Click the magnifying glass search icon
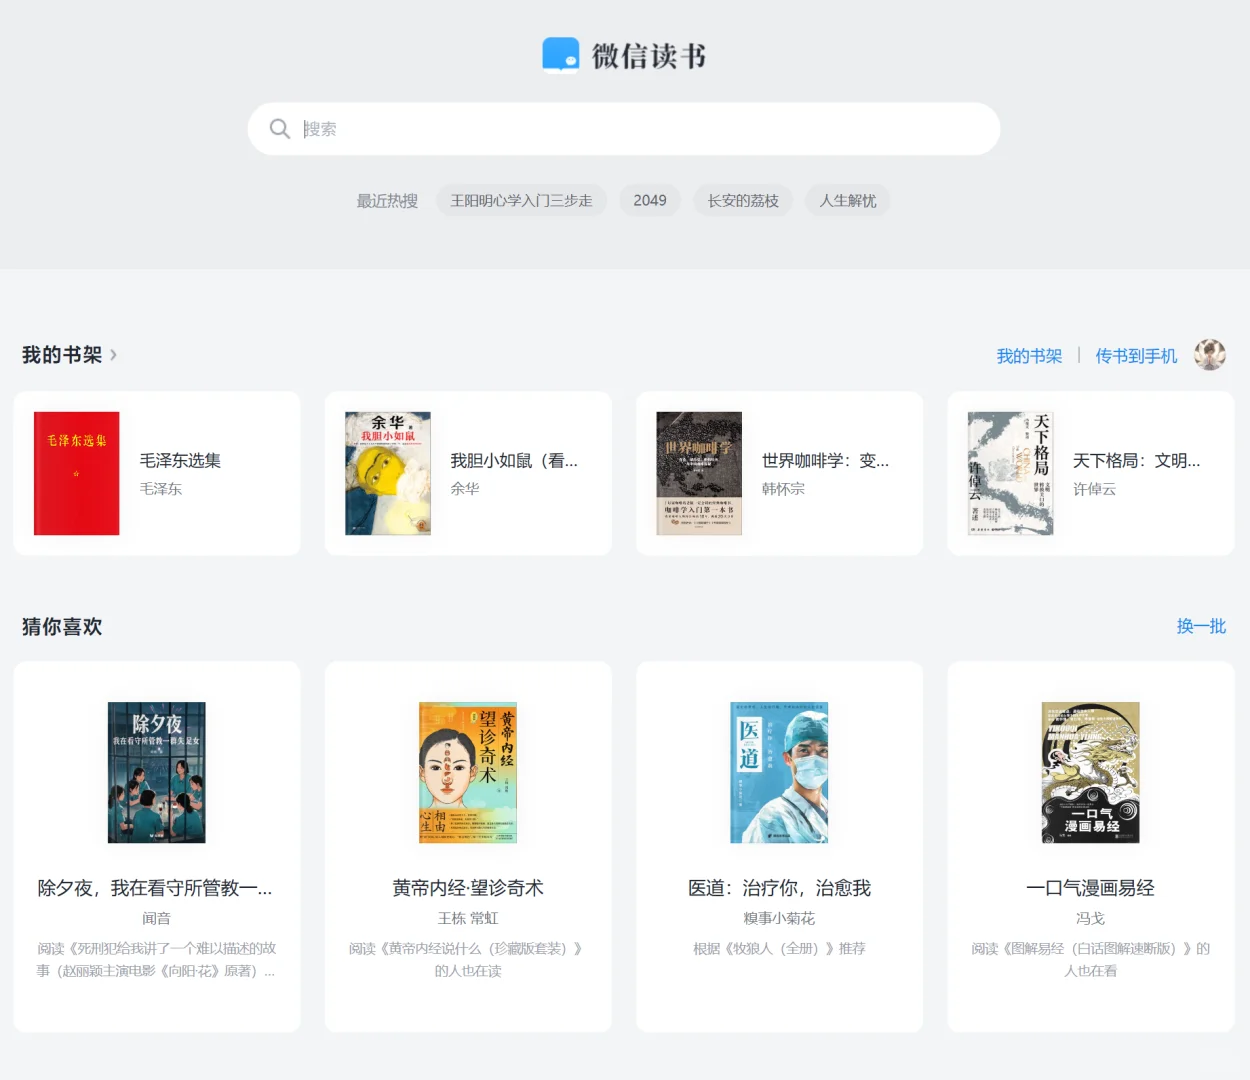Image resolution: width=1250 pixels, height=1080 pixels. click(x=280, y=129)
